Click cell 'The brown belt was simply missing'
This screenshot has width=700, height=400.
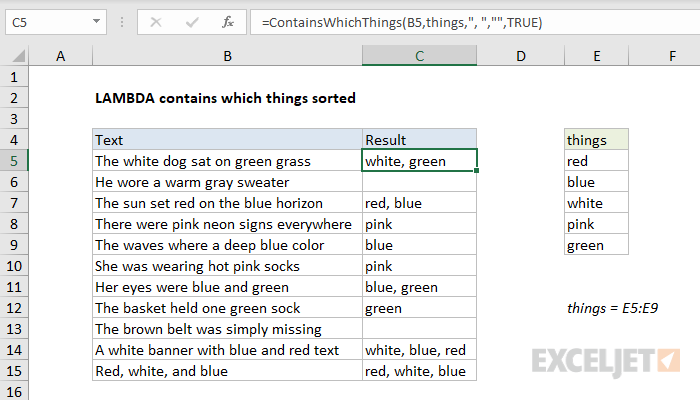point(227,329)
